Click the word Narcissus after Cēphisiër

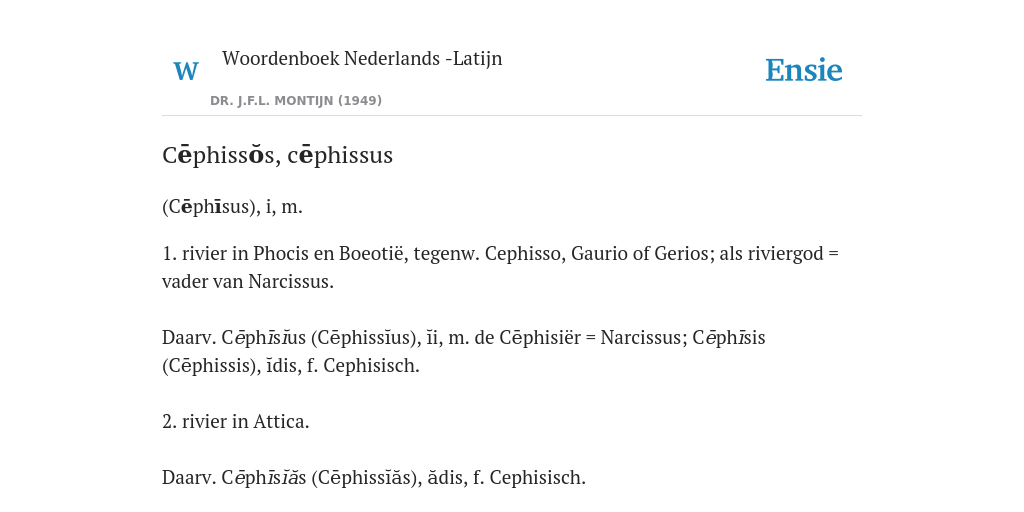tap(641, 338)
